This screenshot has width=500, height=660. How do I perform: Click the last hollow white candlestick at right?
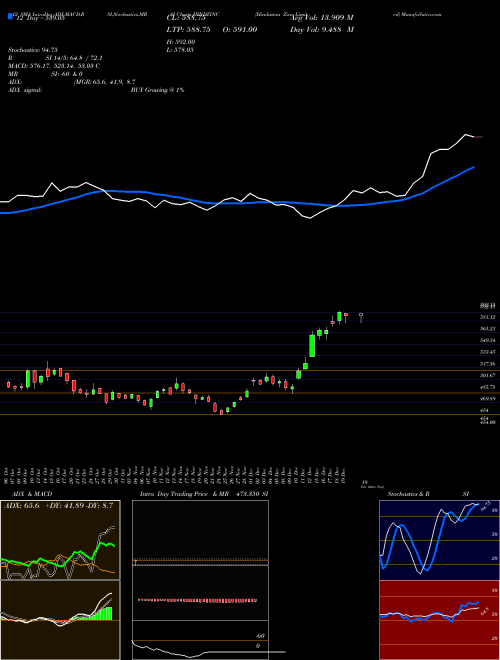(361, 317)
